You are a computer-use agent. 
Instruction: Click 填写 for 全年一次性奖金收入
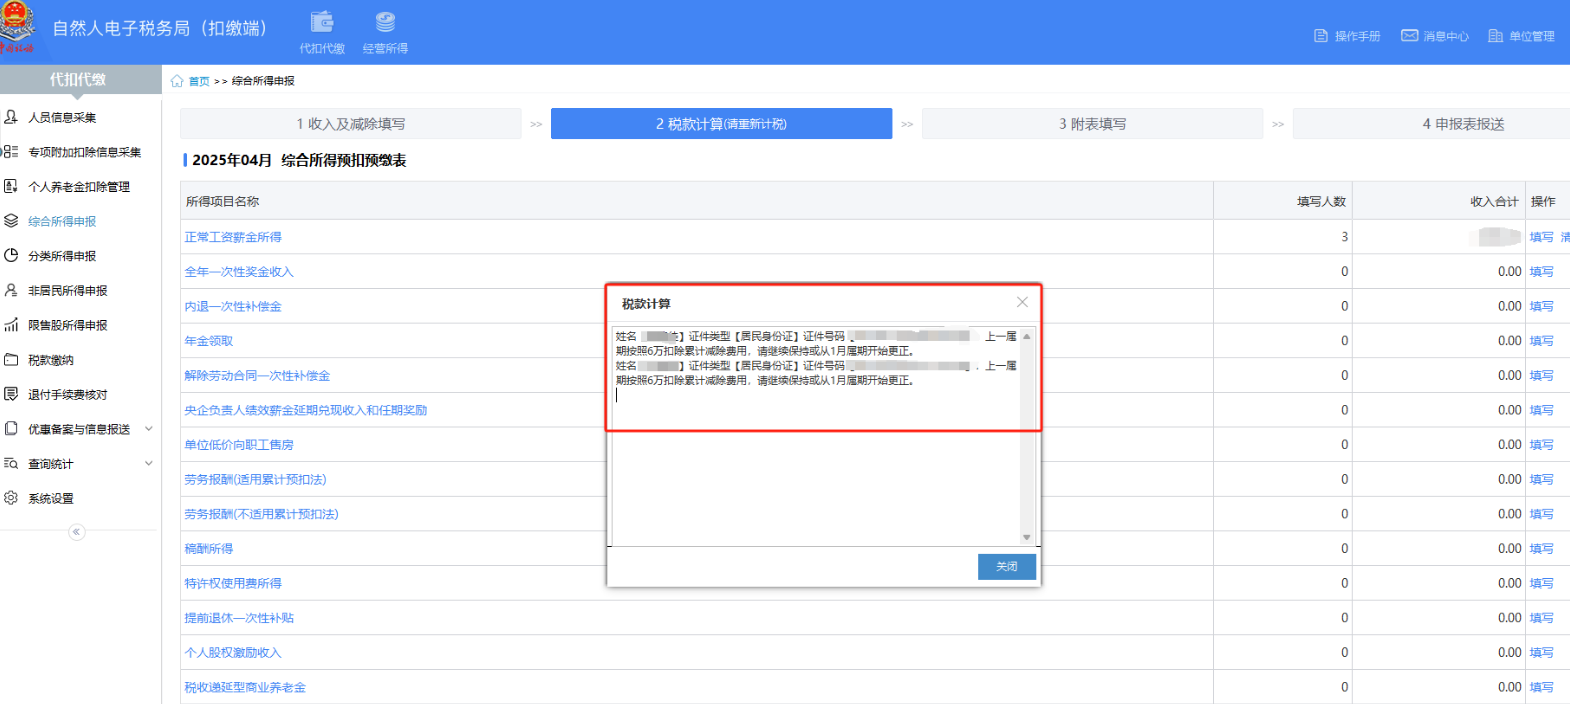(1541, 272)
